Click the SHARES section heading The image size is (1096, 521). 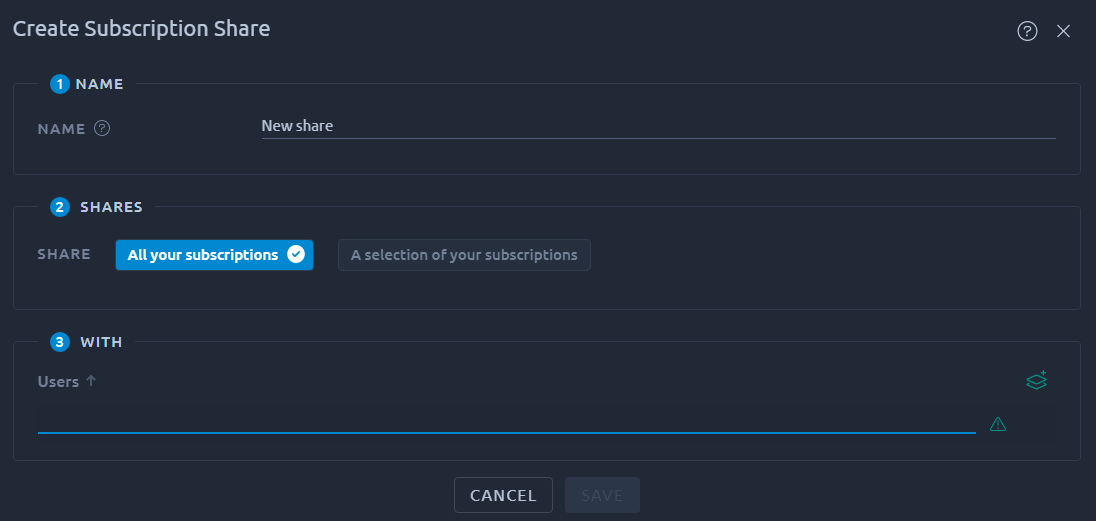click(111, 207)
